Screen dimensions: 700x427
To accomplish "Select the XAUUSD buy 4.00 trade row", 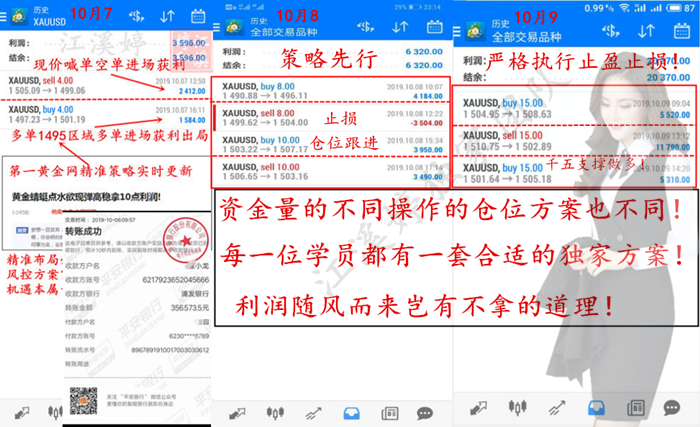I will (x=107, y=115).
